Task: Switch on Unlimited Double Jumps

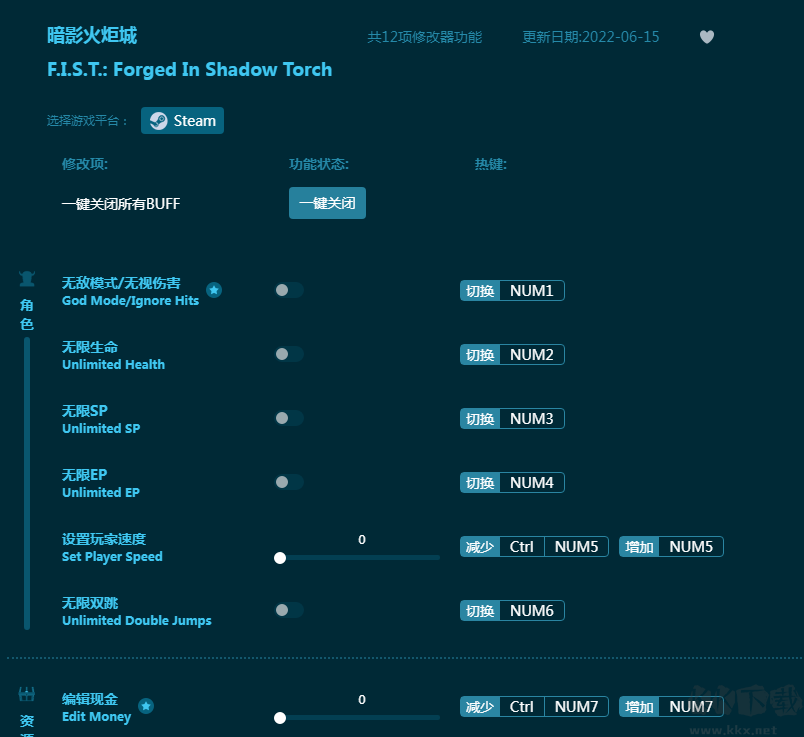Action: click(x=288, y=610)
